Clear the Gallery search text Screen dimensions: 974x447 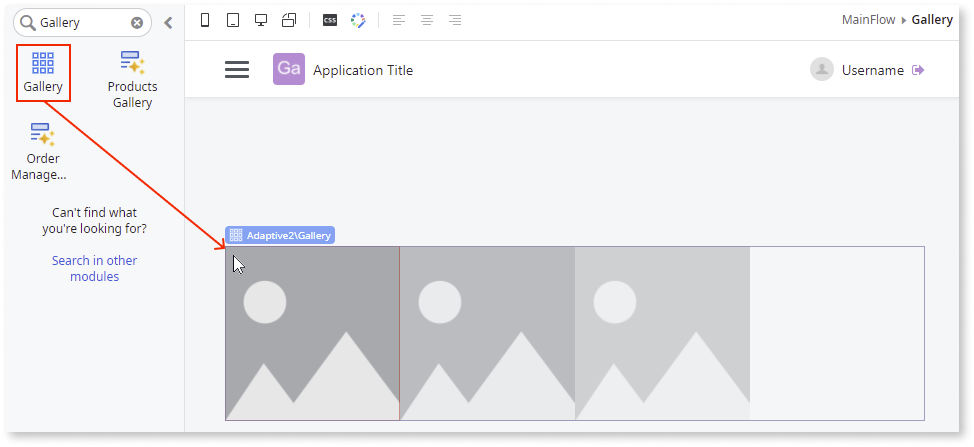[x=138, y=22]
